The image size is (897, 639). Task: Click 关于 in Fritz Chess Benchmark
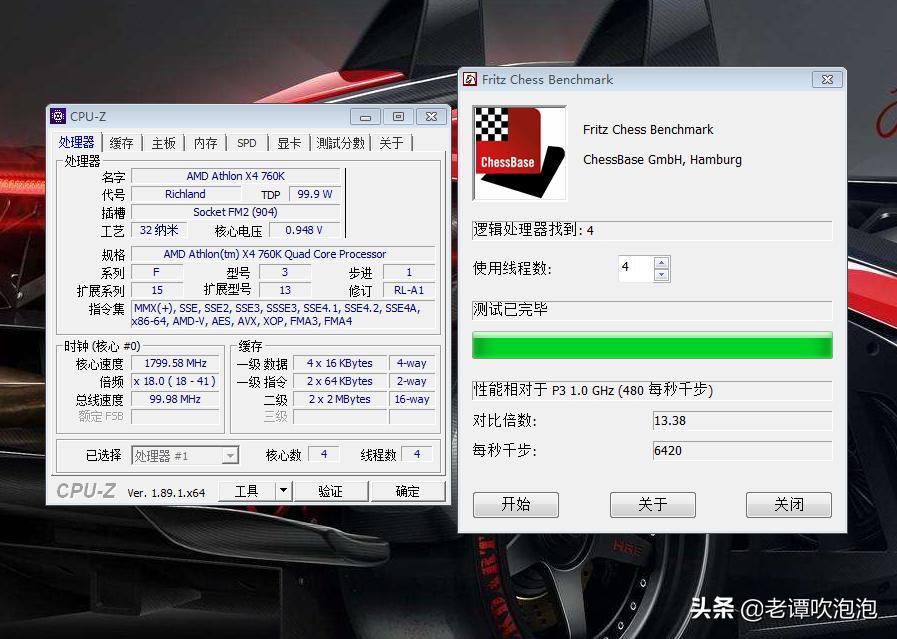652,505
